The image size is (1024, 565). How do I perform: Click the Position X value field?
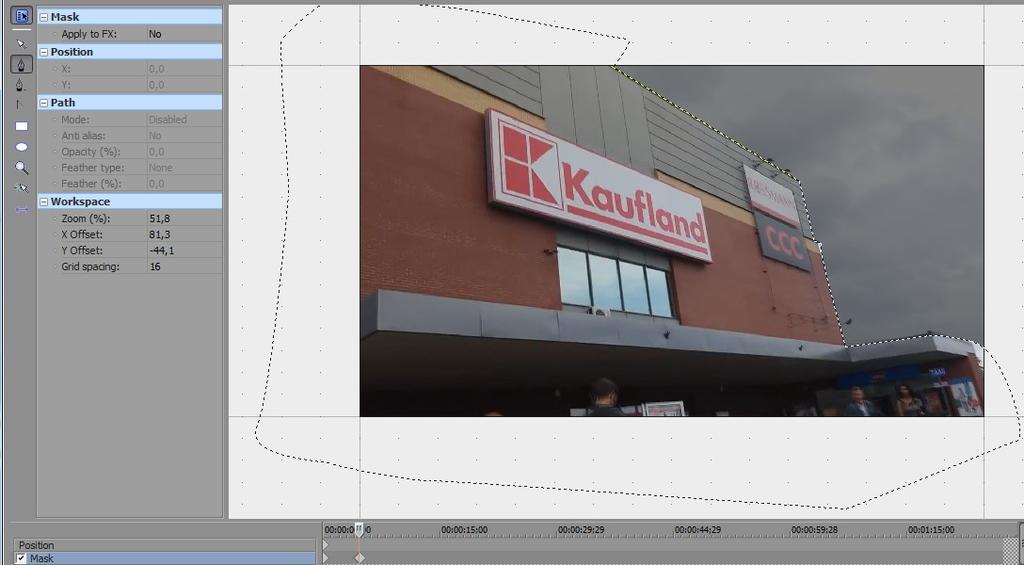[x=184, y=69]
